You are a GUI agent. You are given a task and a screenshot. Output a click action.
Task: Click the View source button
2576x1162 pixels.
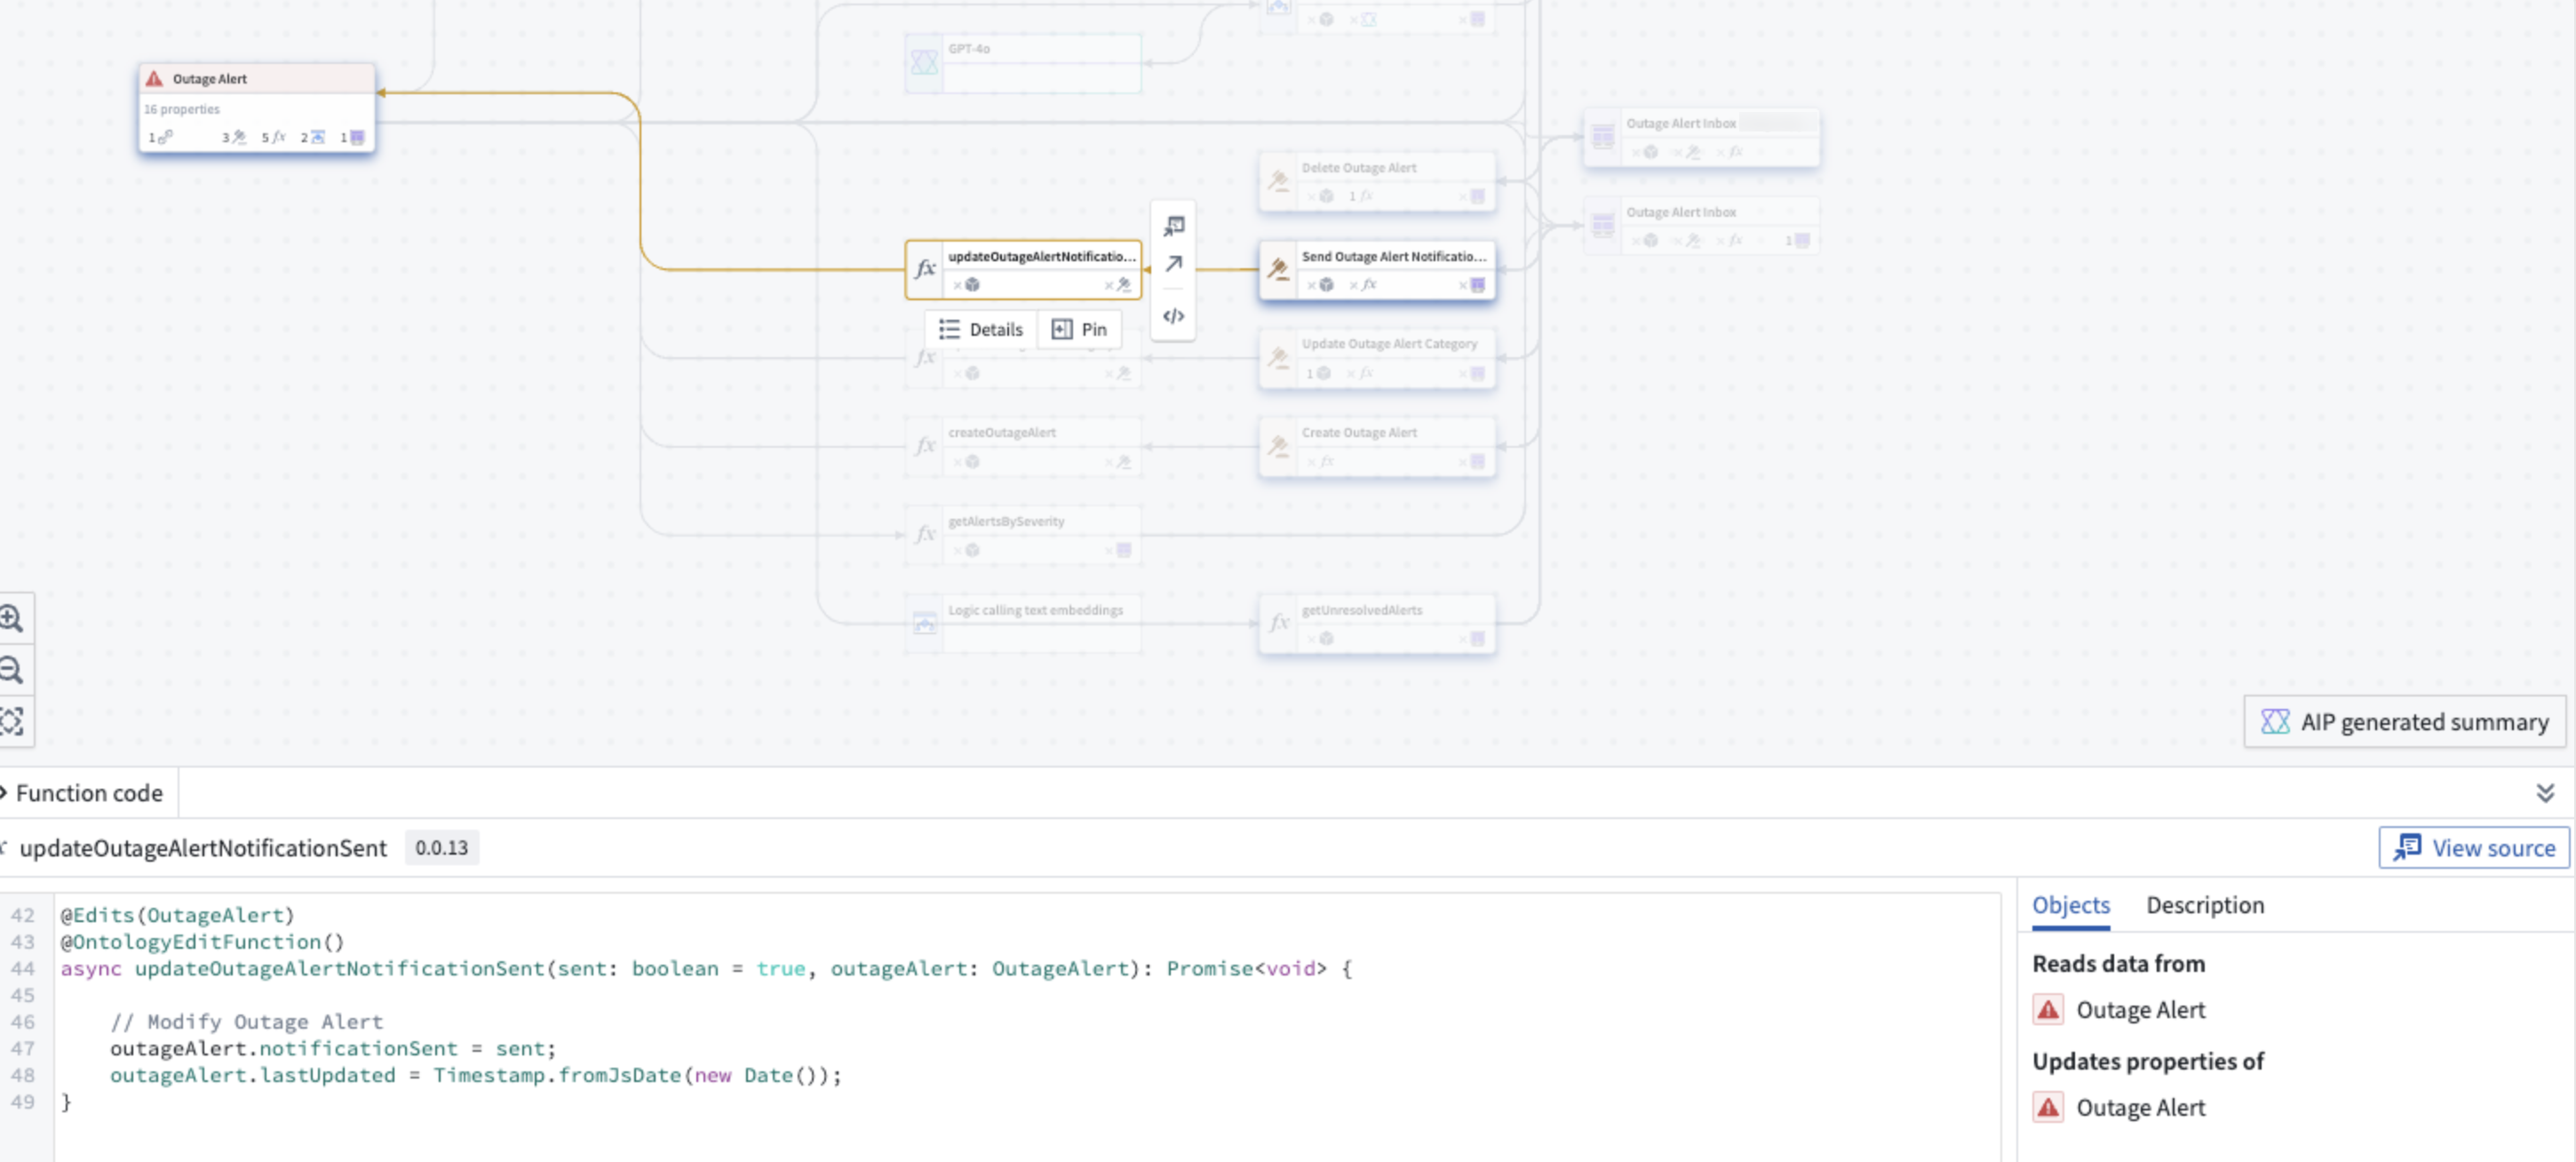pos(2473,847)
